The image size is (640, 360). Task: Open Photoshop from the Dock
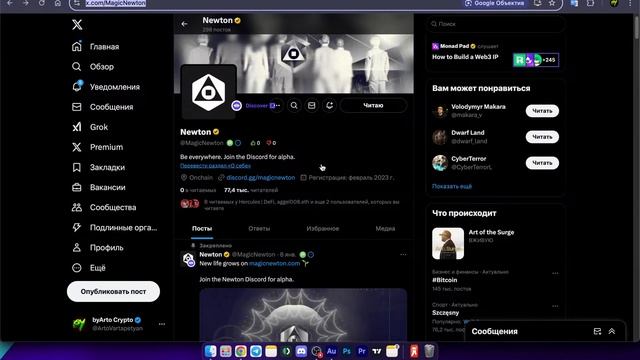tap(347, 351)
